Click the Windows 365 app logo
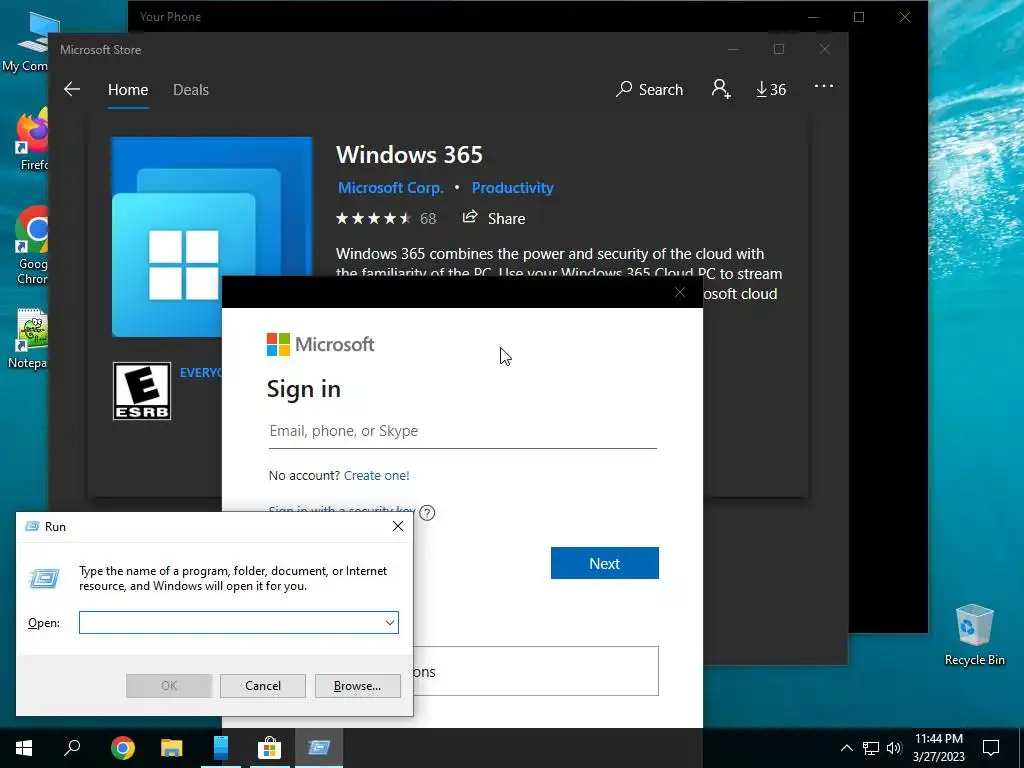Image resolution: width=1024 pixels, height=768 pixels. (212, 236)
